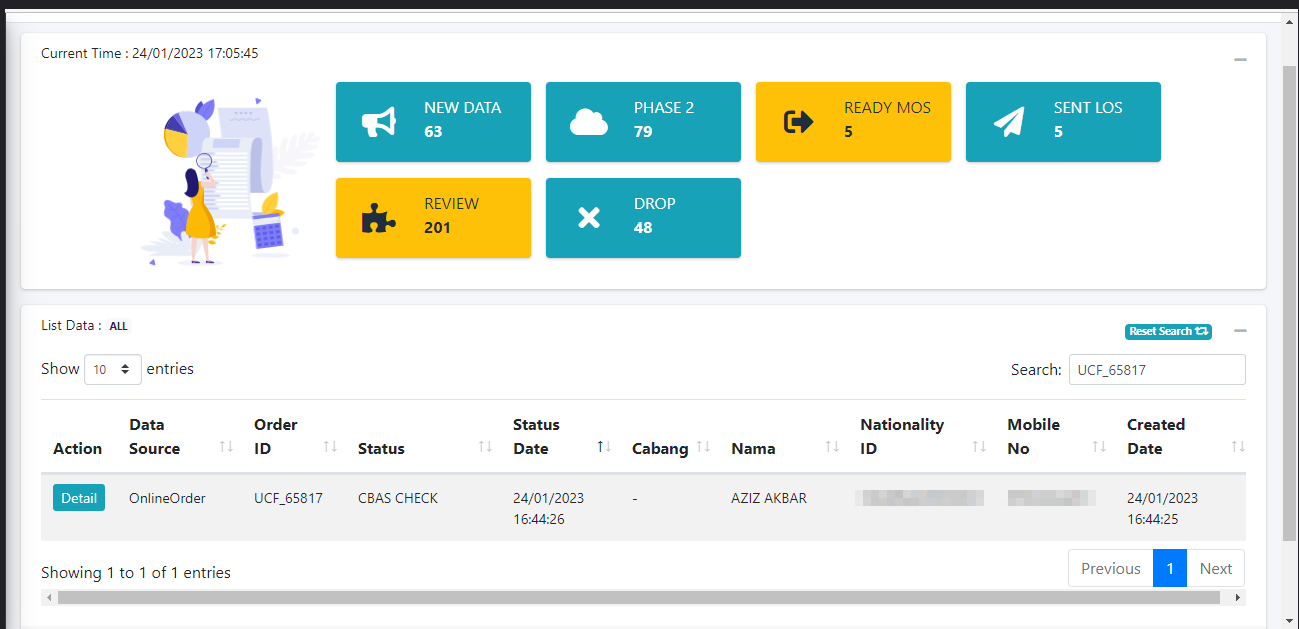
Task: Sort table by Cabang column
Action: coord(669,437)
